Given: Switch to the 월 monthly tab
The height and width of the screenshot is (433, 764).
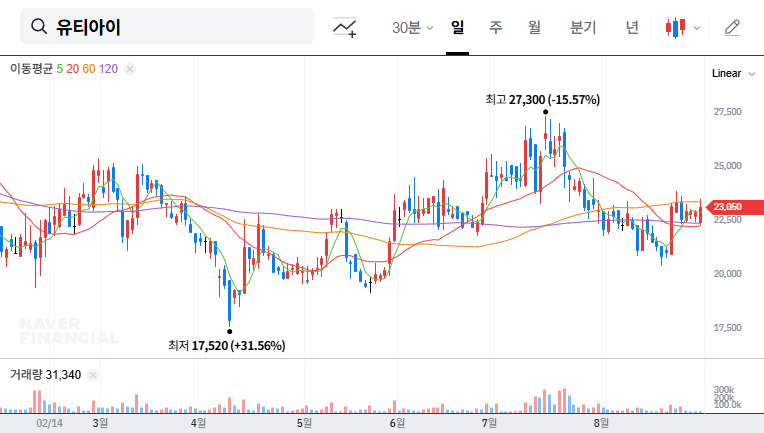Looking at the screenshot, I should point(535,27).
